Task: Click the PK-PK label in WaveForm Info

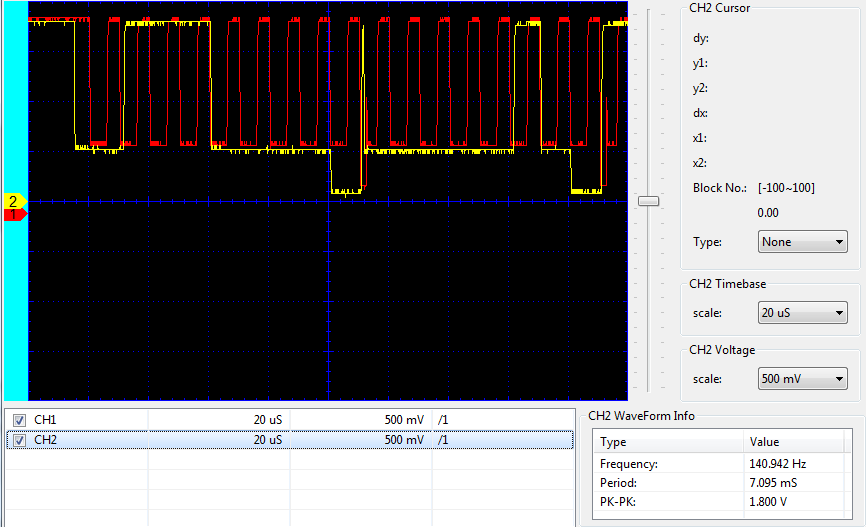Action: pyautogui.click(x=618, y=502)
